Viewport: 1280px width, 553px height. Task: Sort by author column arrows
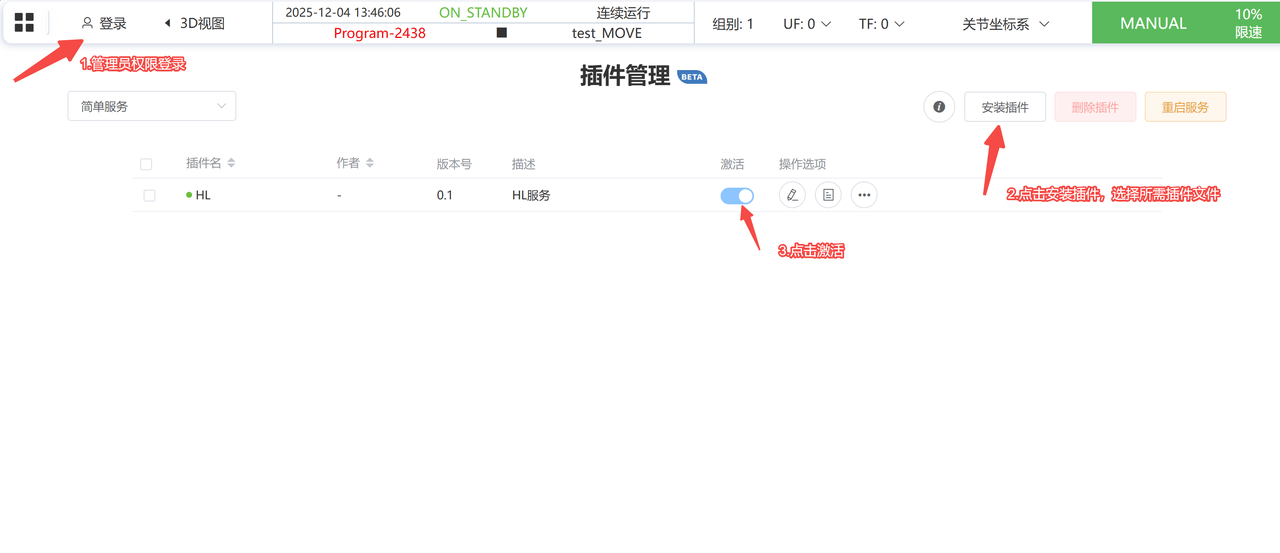click(x=369, y=163)
